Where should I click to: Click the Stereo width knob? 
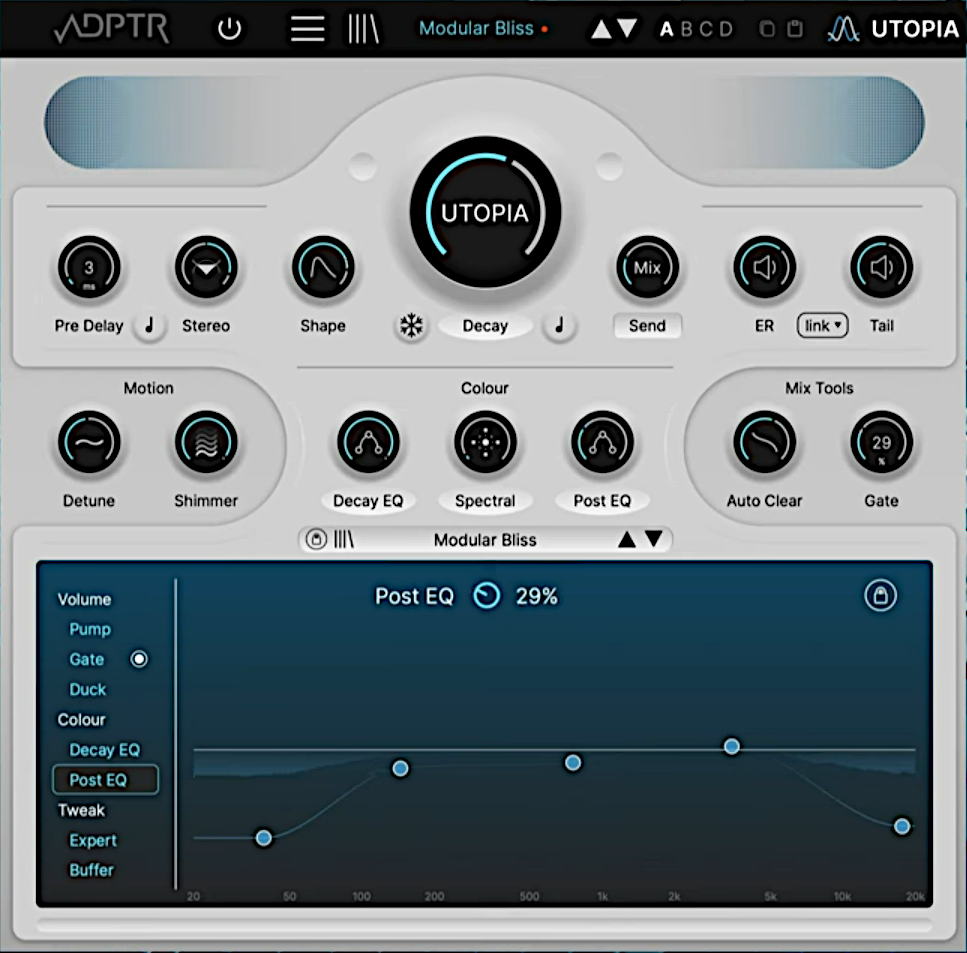pyautogui.click(x=206, y=267)
